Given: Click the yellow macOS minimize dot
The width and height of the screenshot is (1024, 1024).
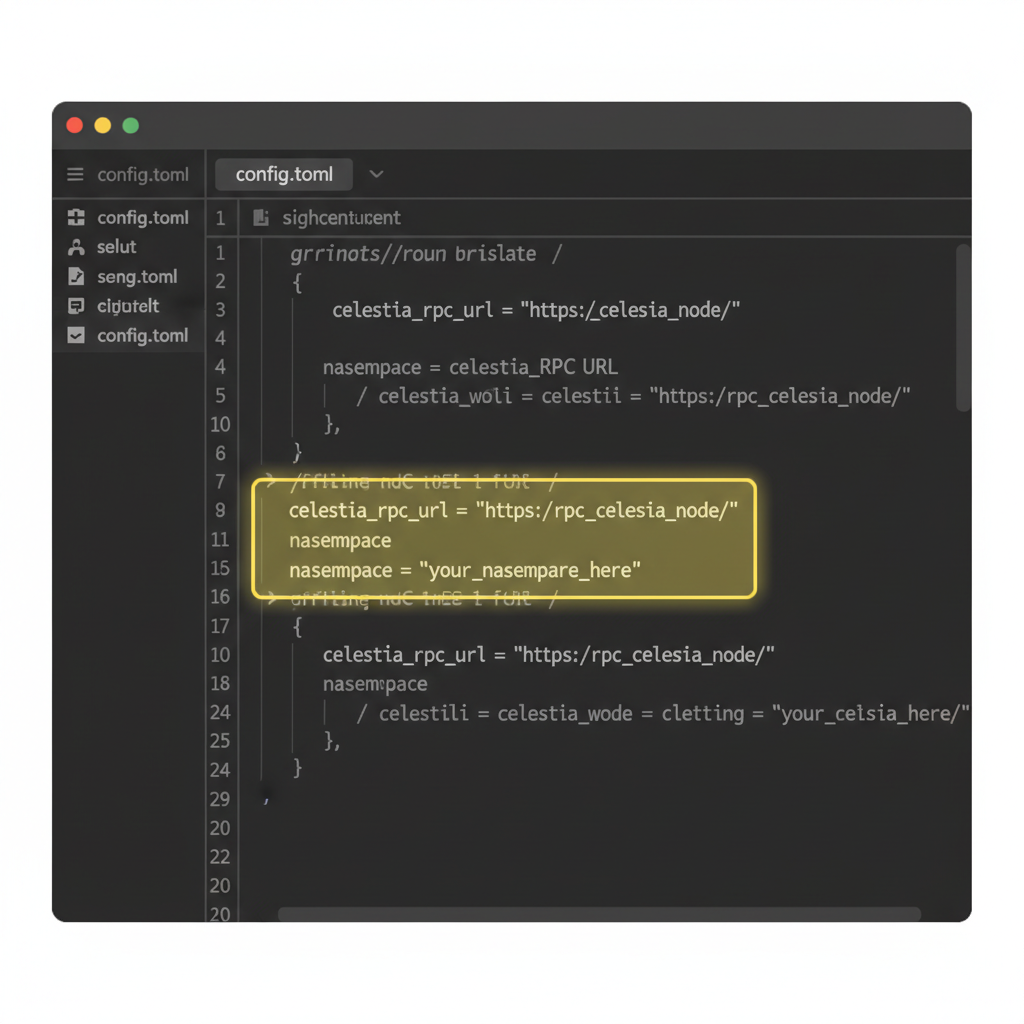Looking at the screenshot, I should 102,124.
